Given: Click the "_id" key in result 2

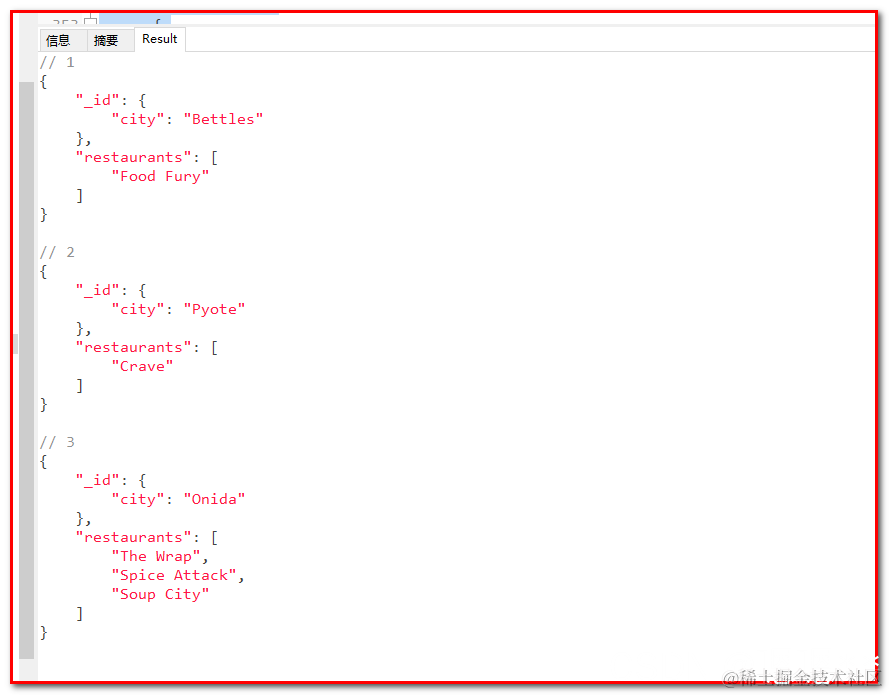Looking at the screenshot, I should coord(98,290).
